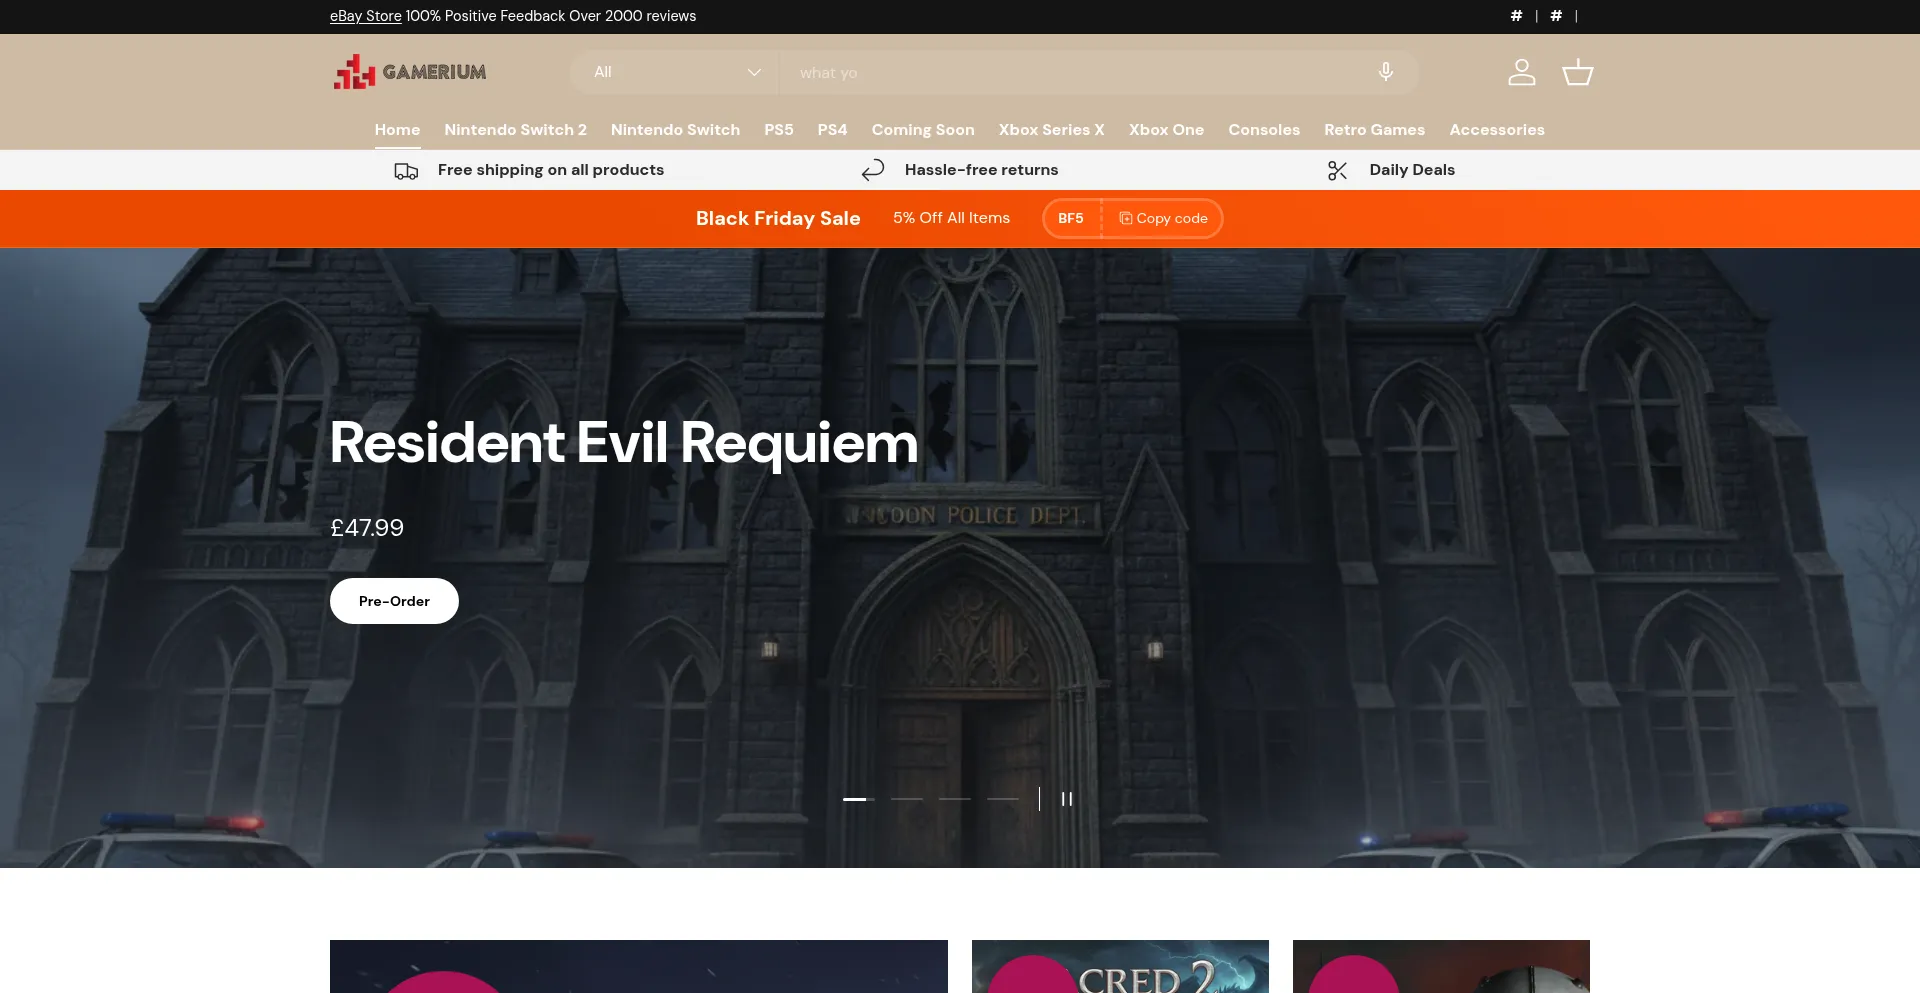Viewport: 1920px width, 993px height.
Task: Click the first social media icon top right
Action: point(1516,16)
